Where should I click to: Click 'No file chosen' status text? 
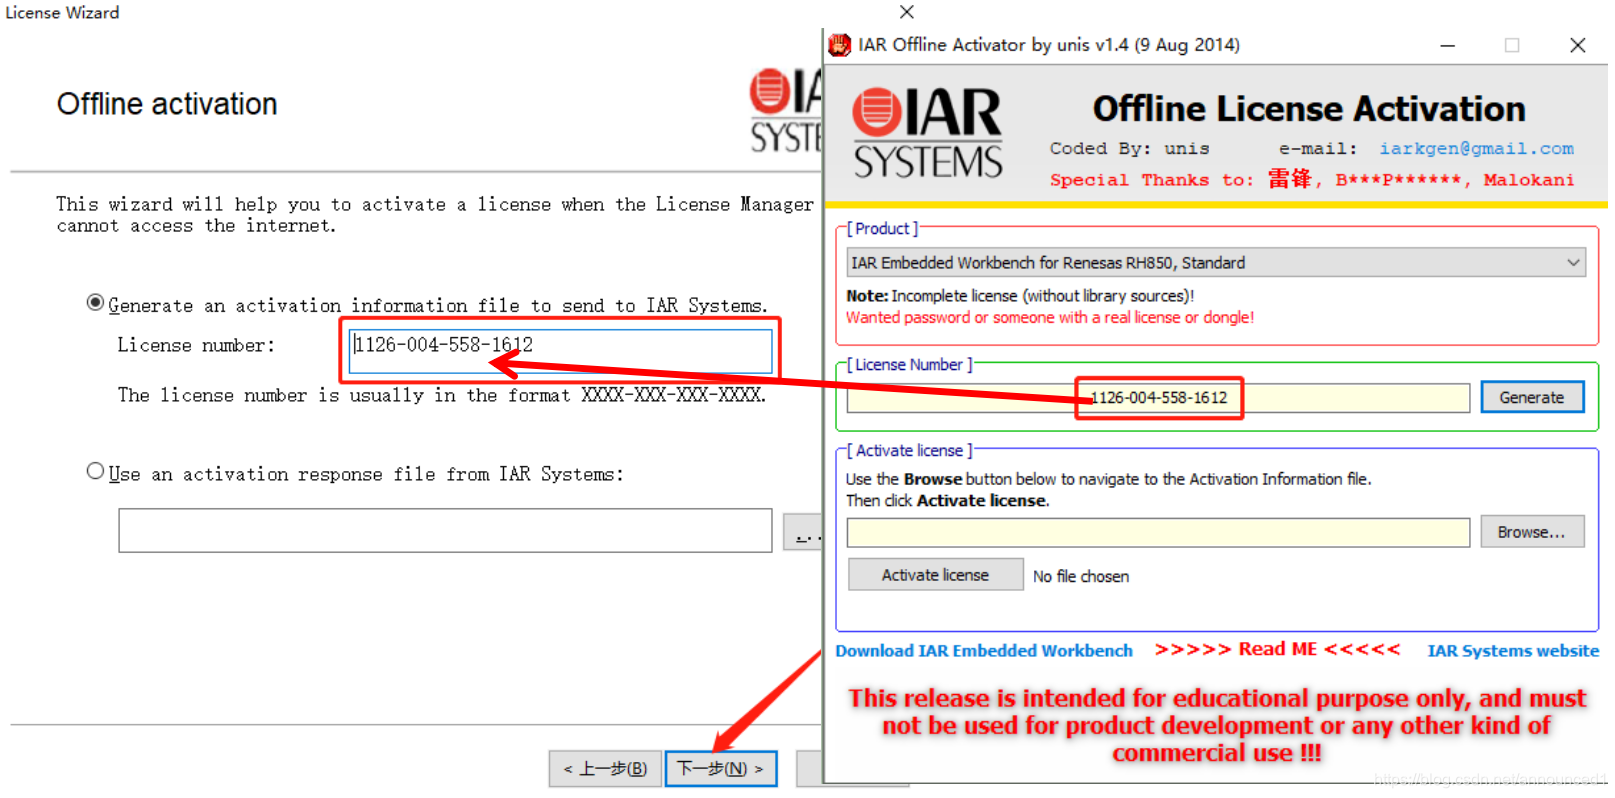coord(1081,577)
